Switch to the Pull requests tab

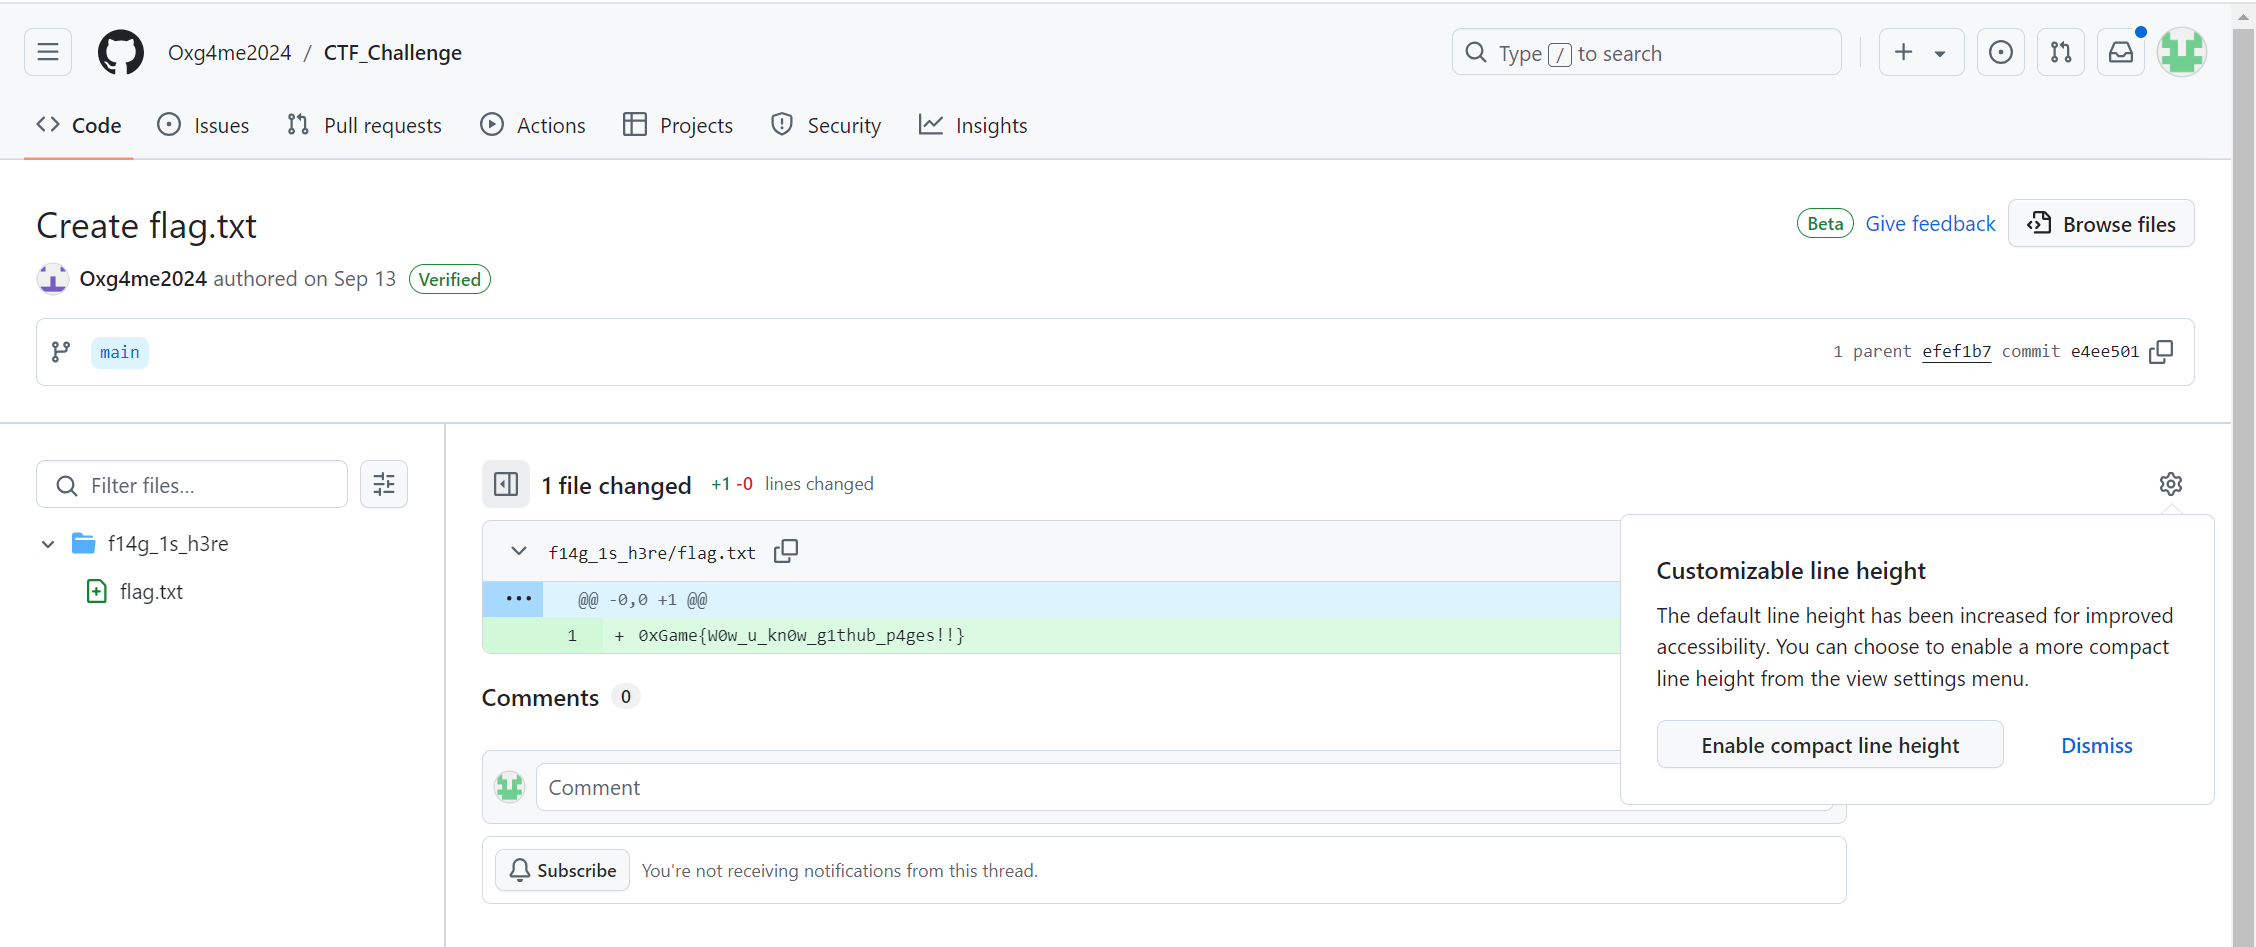[x=365, y=125]
